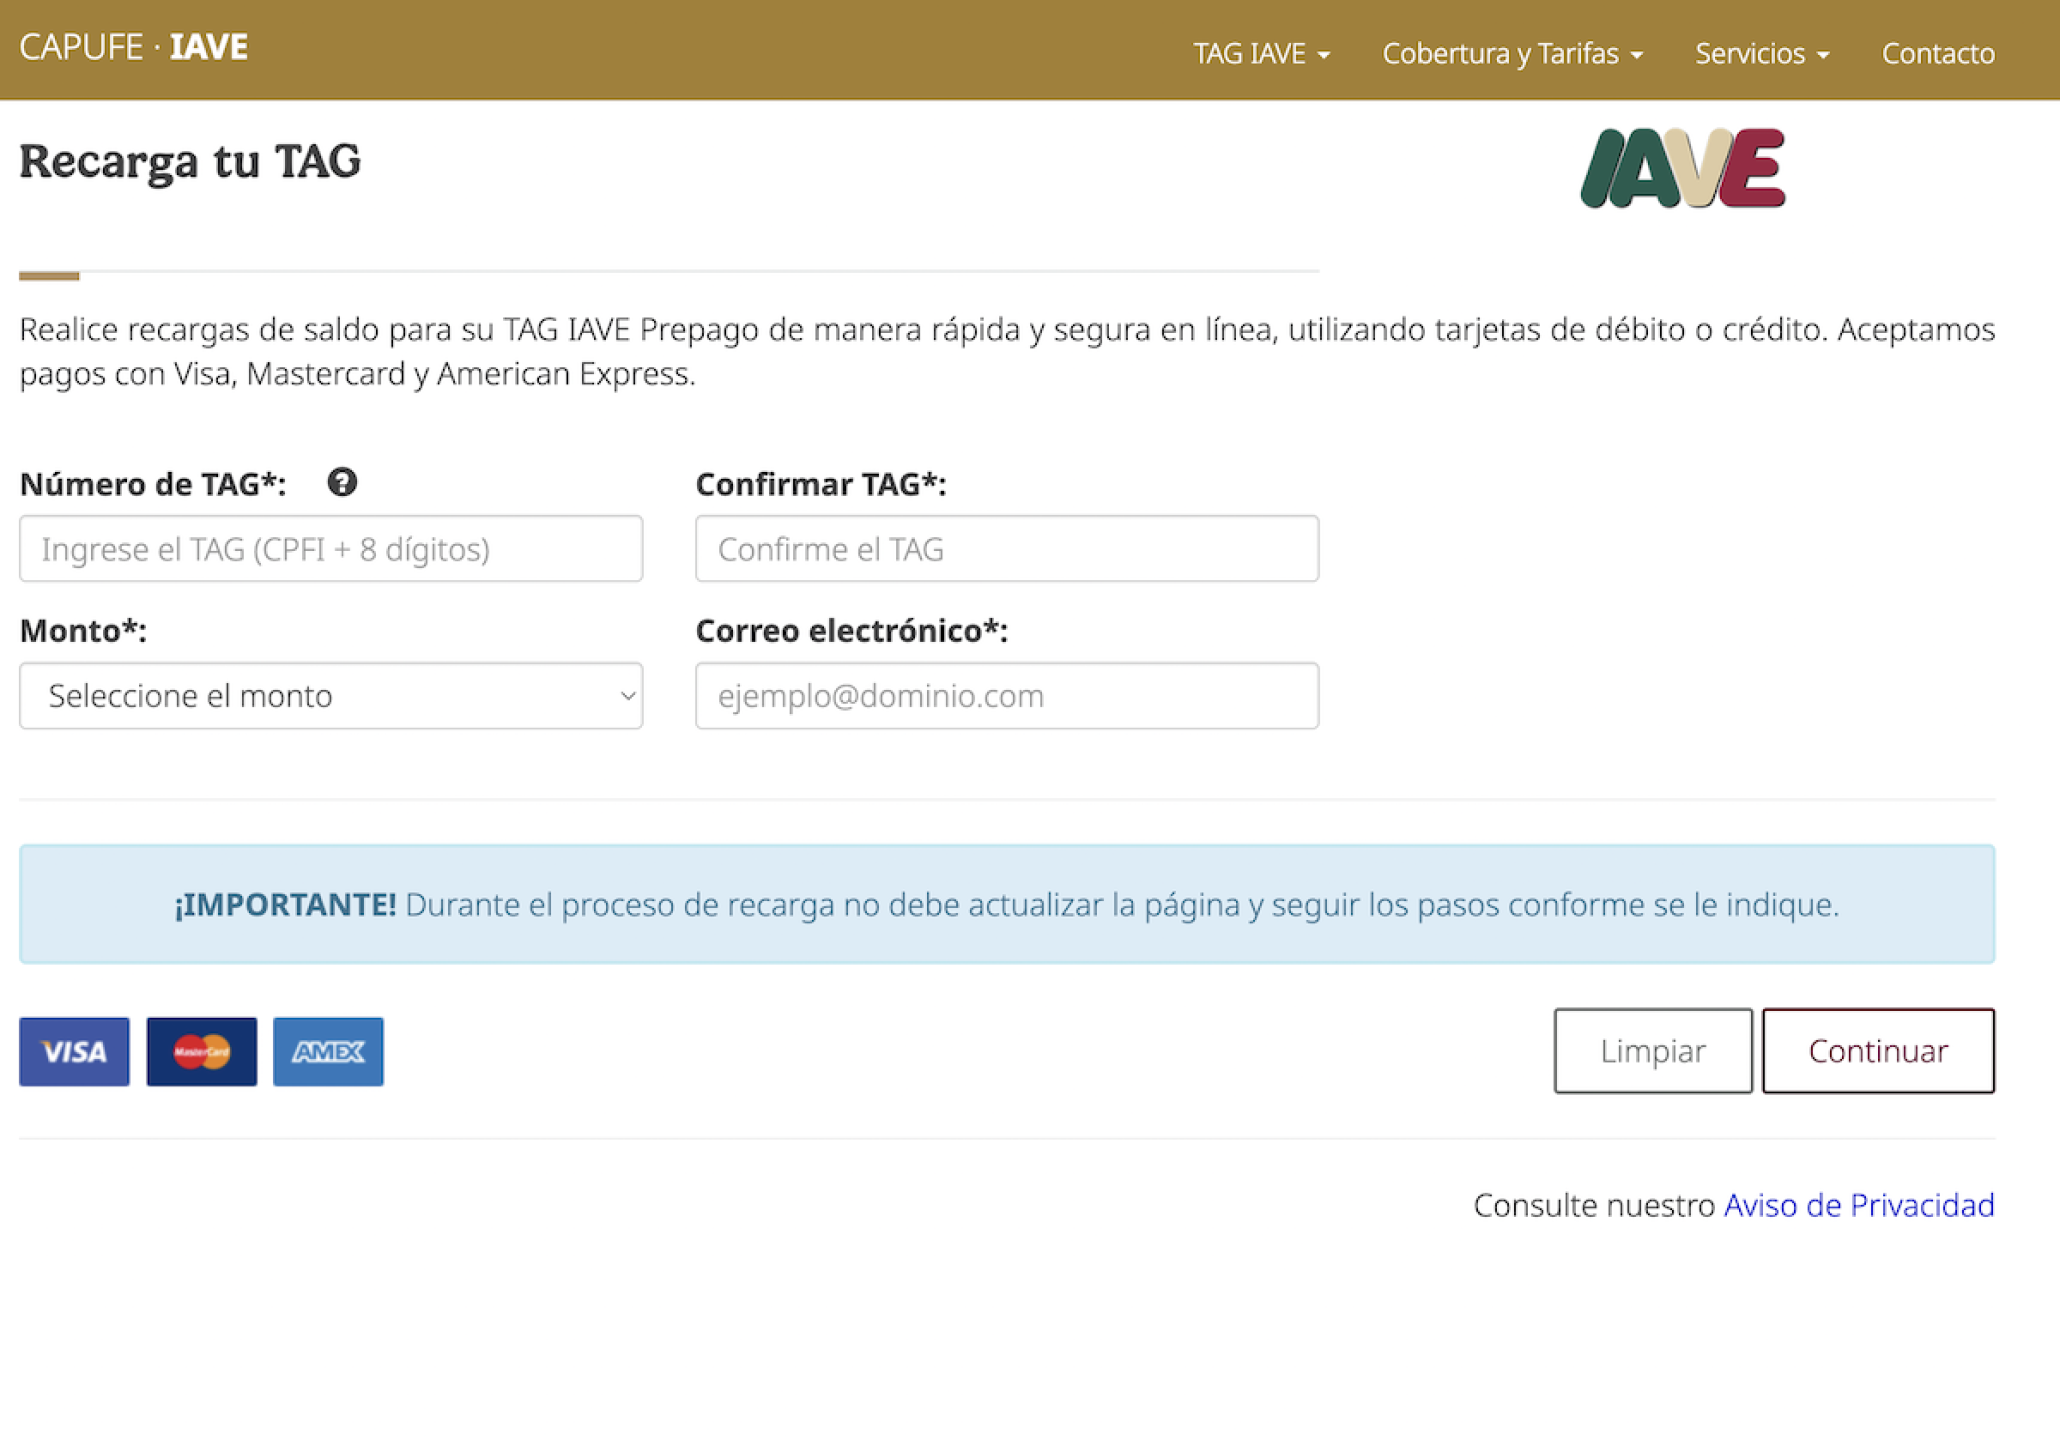
Task: Click the ¡IMPORTANTE! notice text
Action: tap(1007, 904)
